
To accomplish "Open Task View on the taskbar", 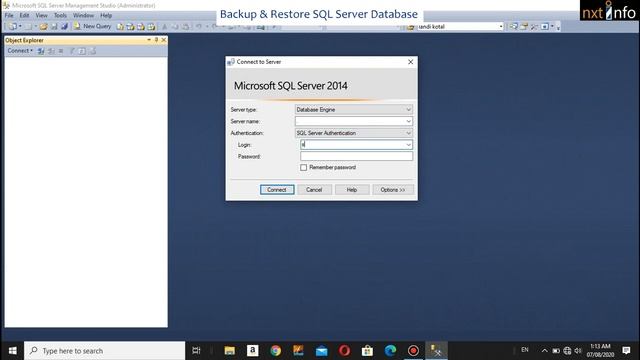I will click(x=196, y=351).
